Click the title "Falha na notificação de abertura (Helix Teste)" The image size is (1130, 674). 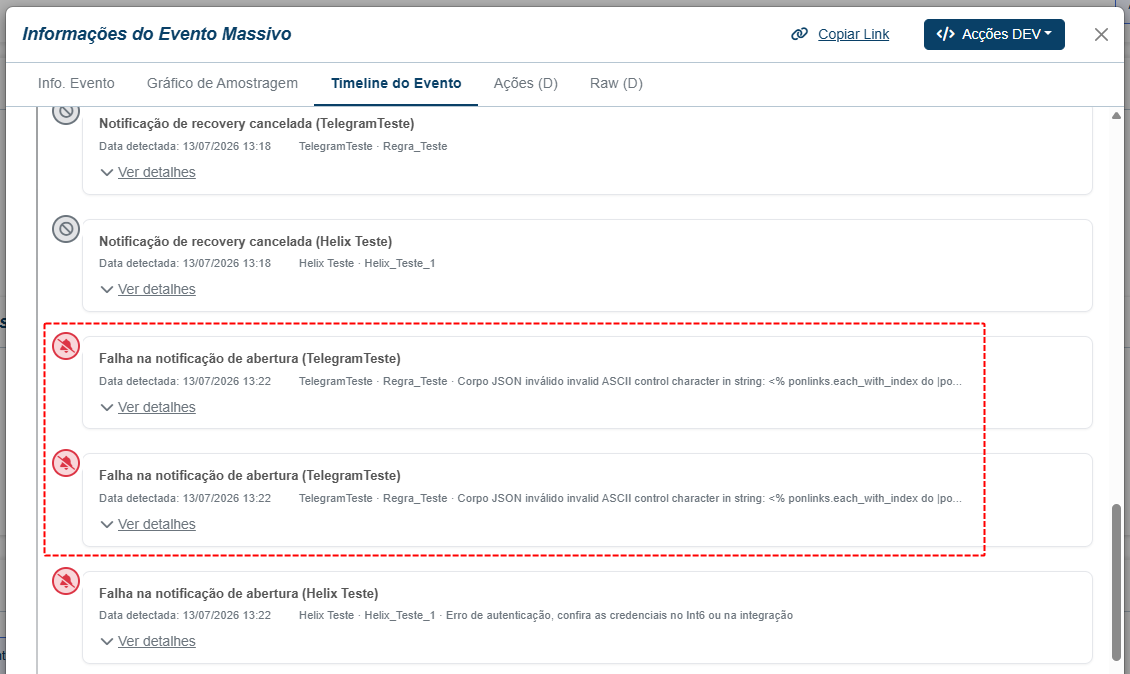(239, 593)
